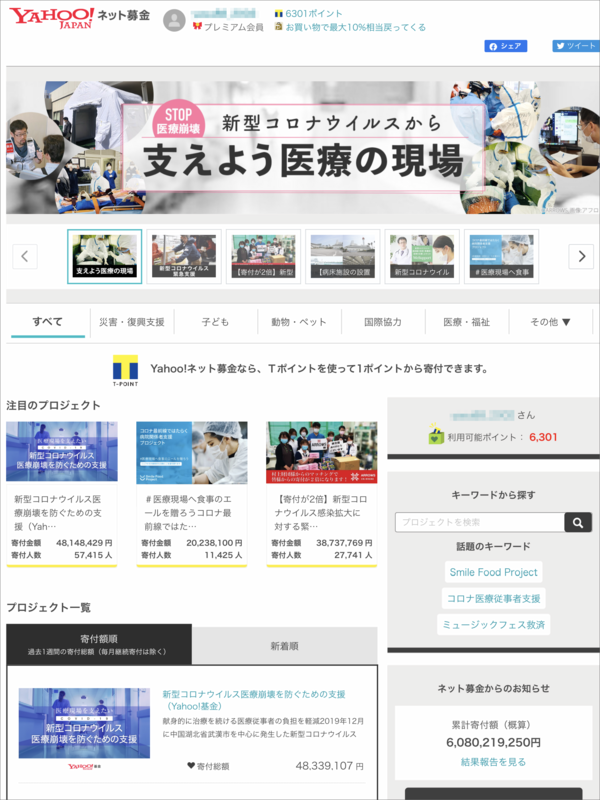The image size is (600, 800).
Task: Switch to the 動物・ペット tab
Action: click(299, 322)
